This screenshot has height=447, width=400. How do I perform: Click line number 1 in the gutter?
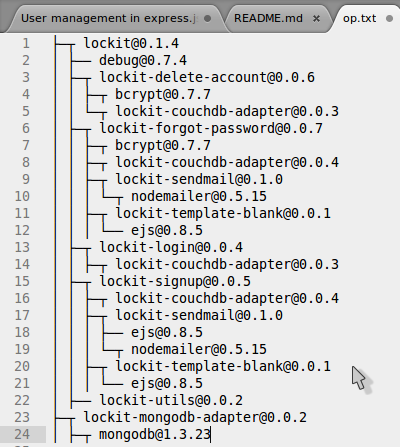tap(26, 43)
